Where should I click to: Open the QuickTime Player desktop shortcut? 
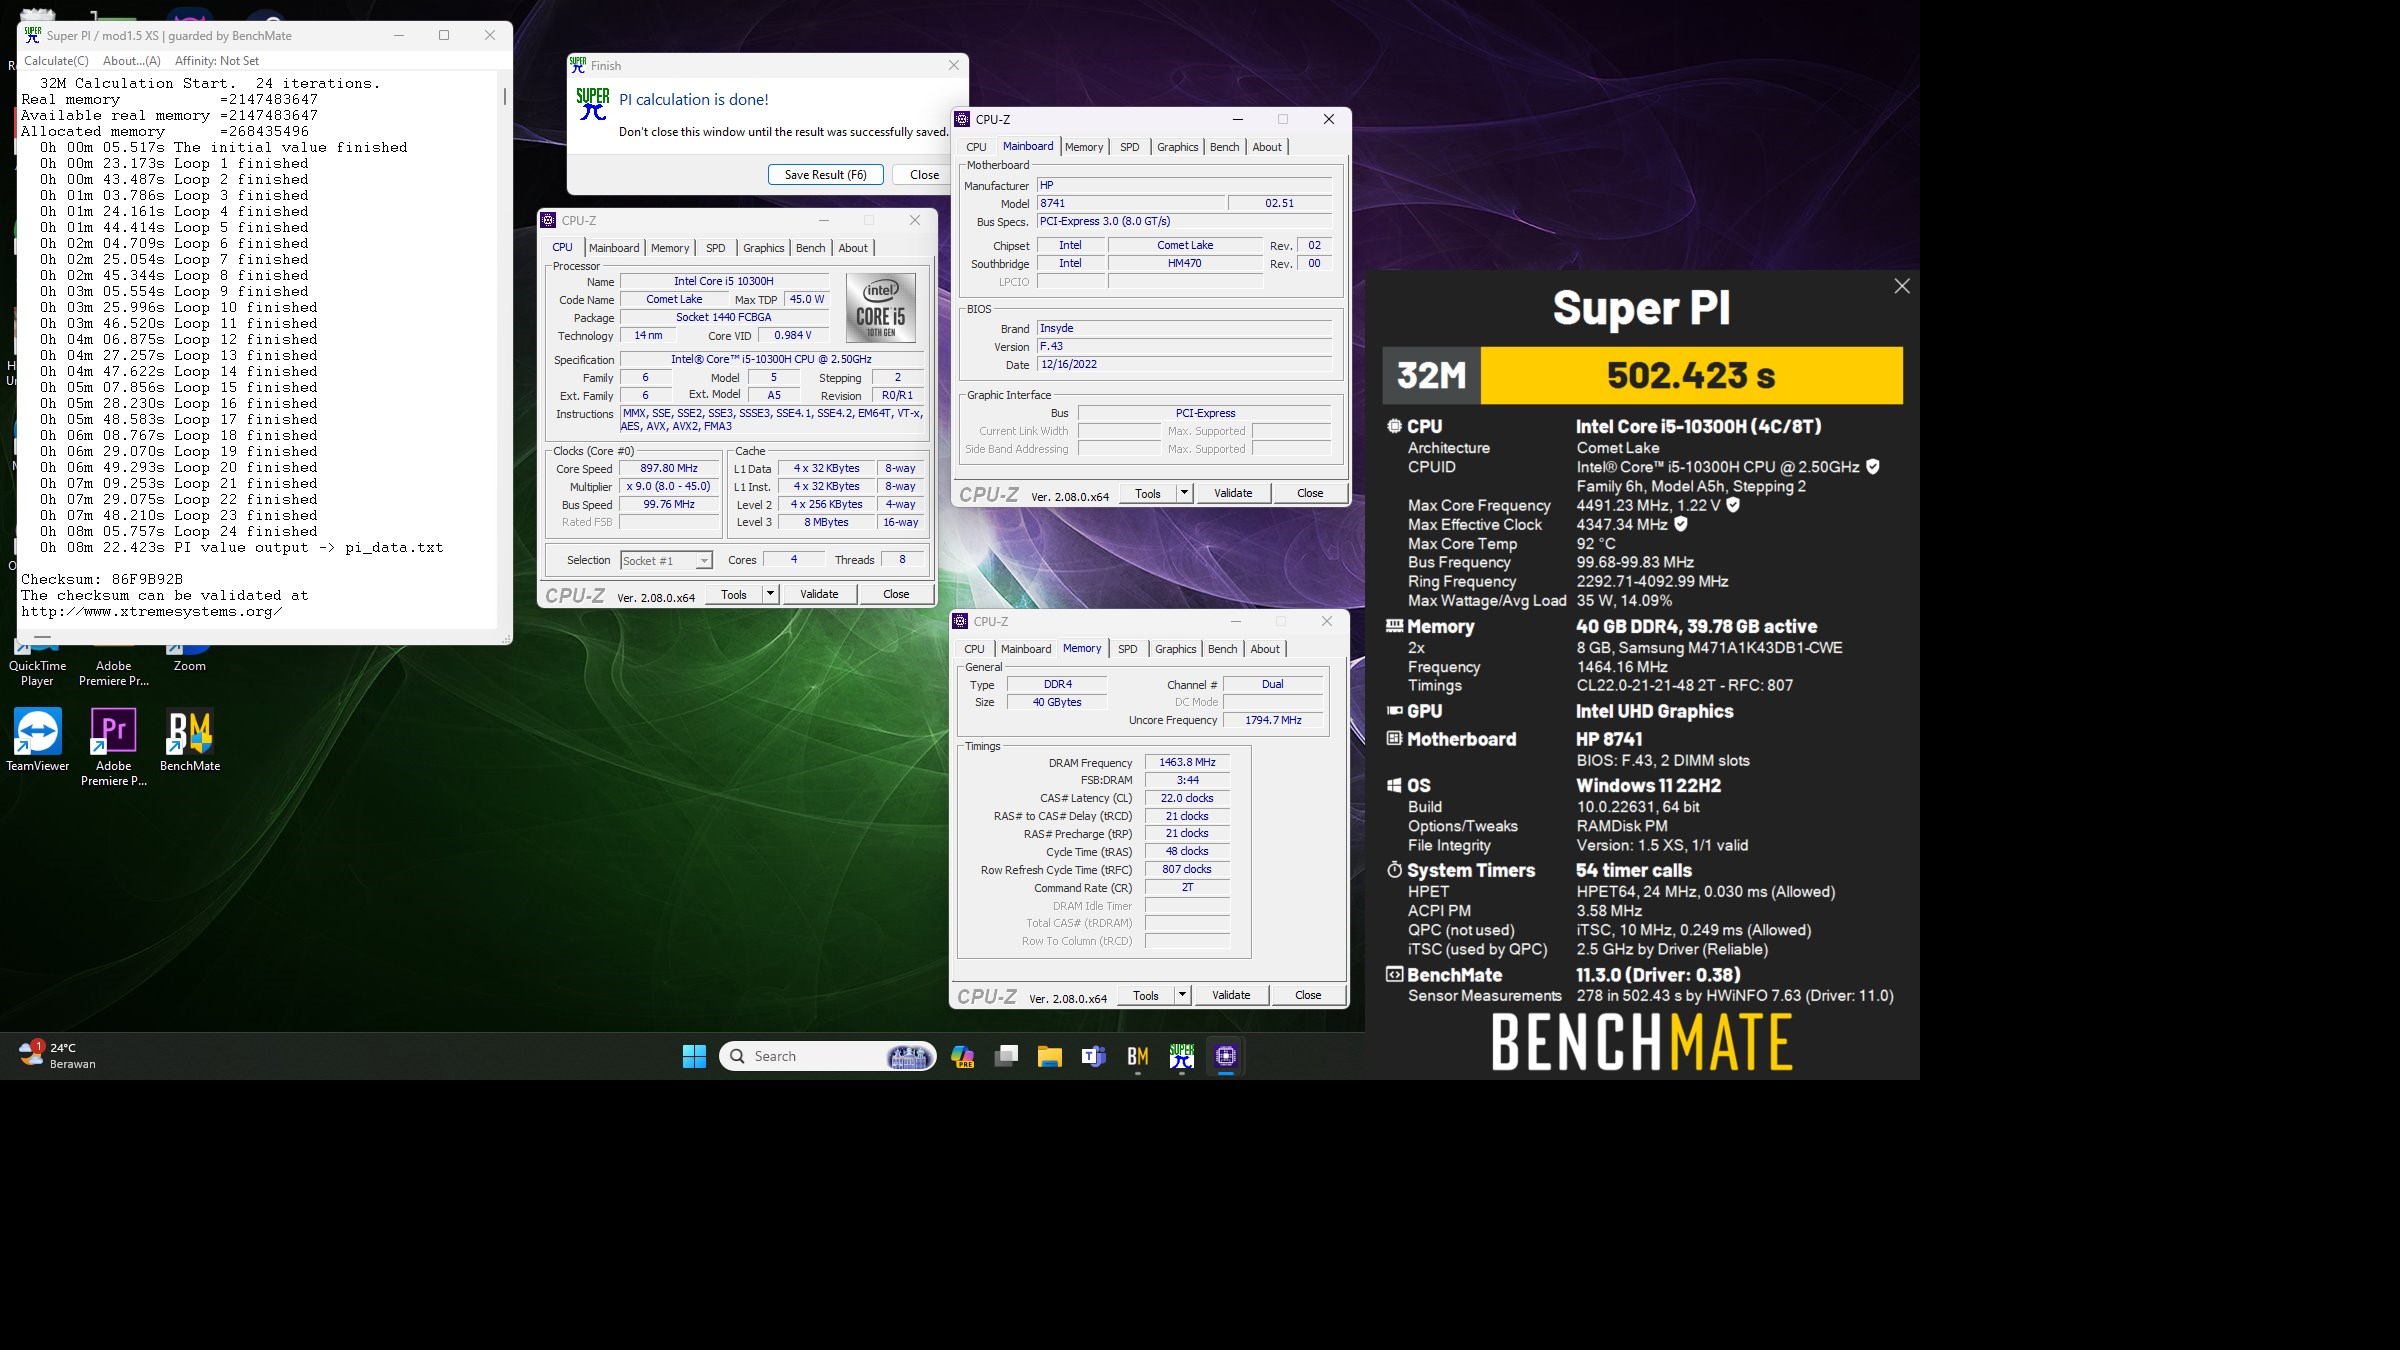click(x=37, y=662)
